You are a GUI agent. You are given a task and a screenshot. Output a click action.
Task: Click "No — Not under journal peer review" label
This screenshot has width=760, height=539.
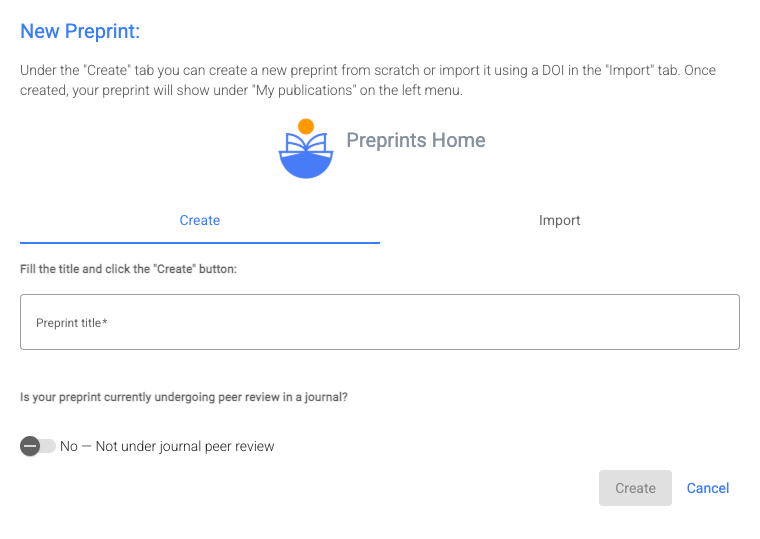[x=167, y=446]
